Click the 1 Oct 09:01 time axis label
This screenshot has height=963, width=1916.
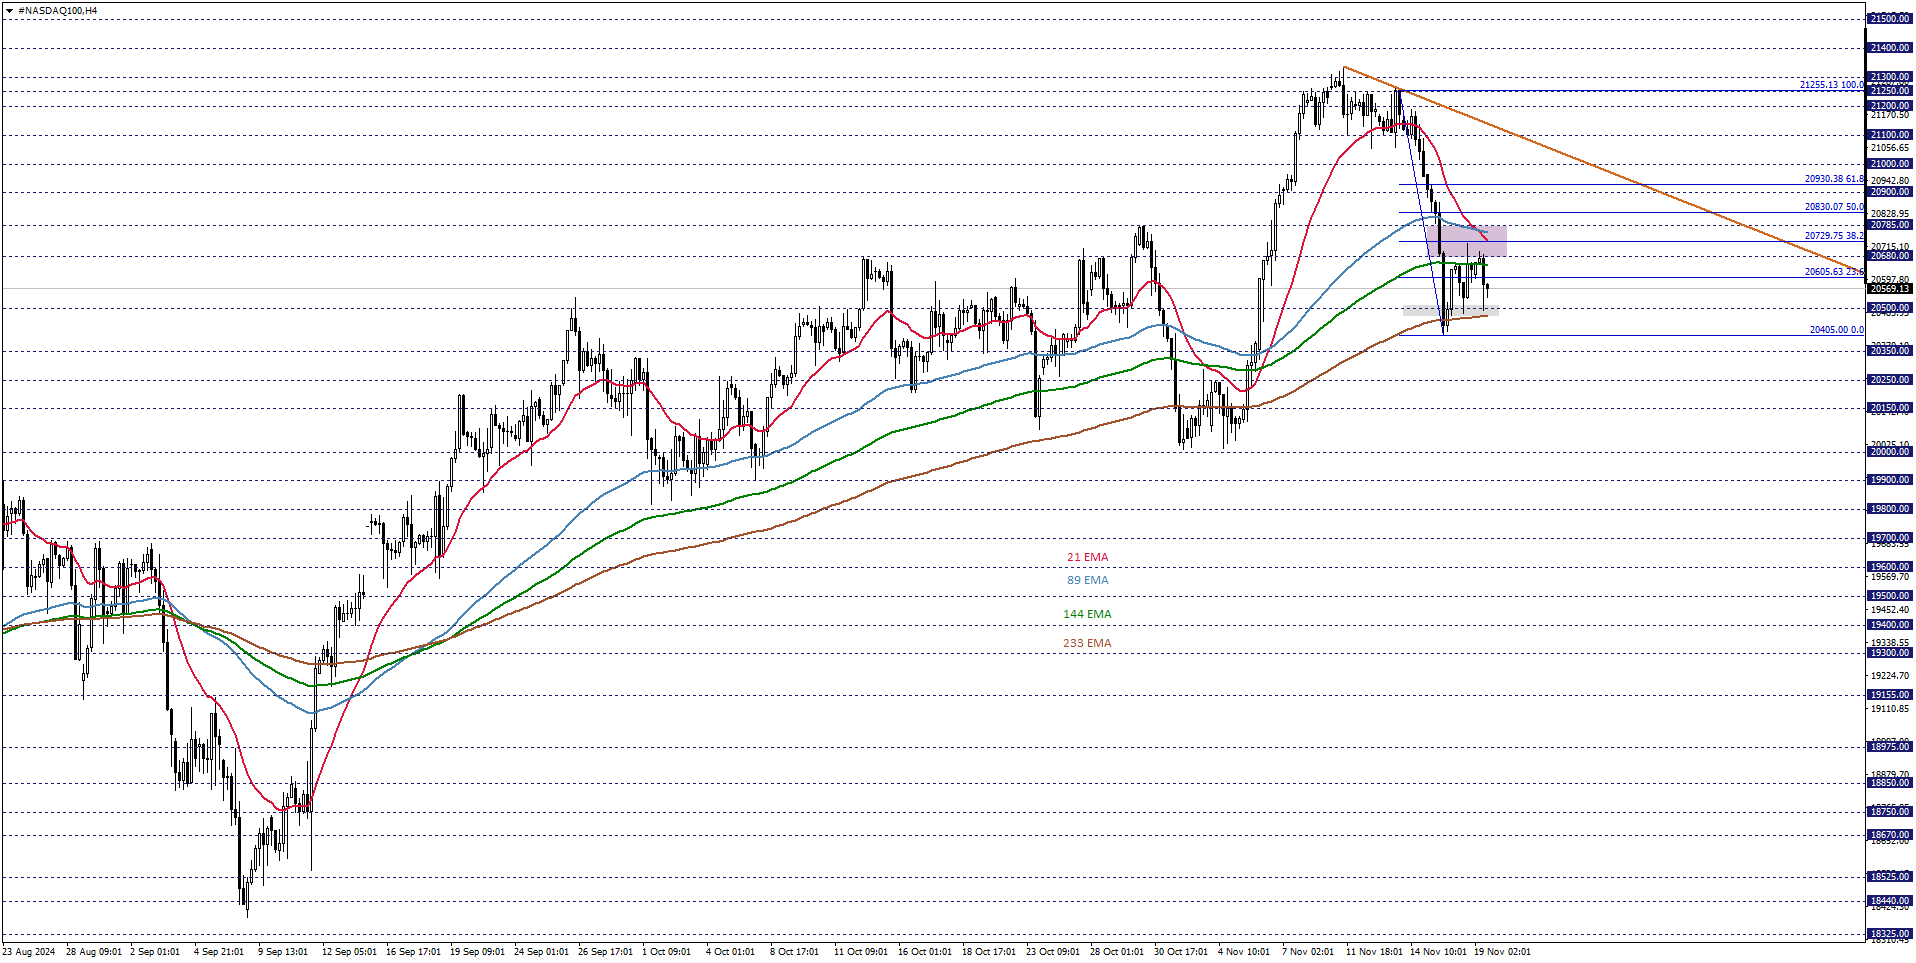point(666,952)
